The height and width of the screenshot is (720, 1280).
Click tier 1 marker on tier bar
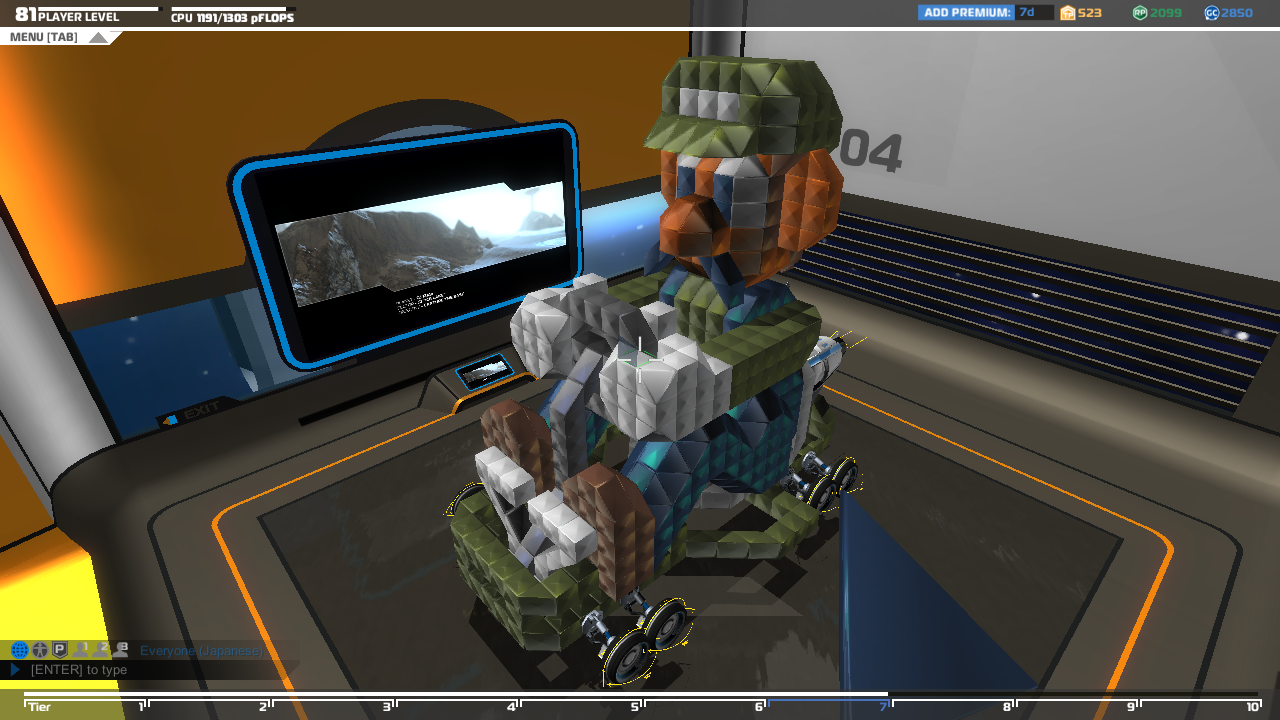(x=143, y=706)
